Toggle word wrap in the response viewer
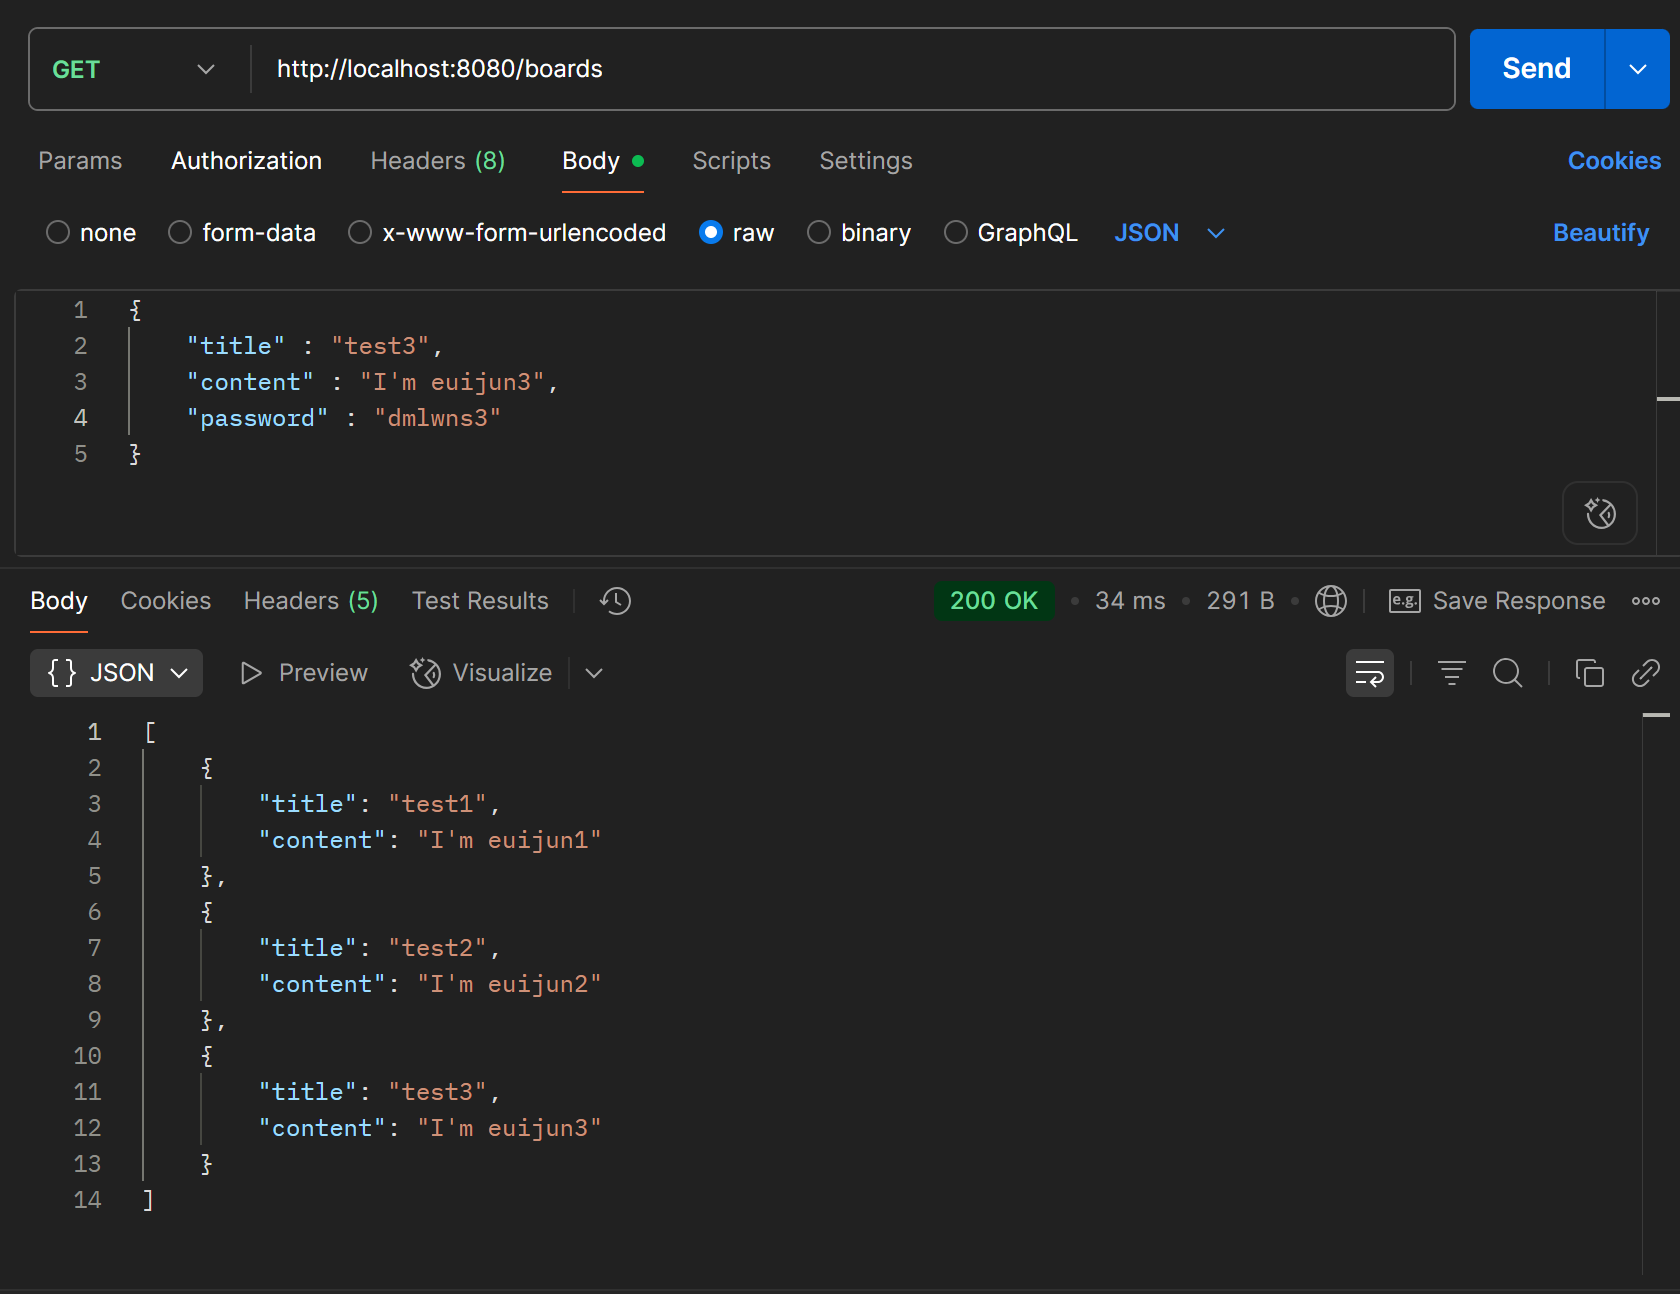 [x=1370, y=673]
